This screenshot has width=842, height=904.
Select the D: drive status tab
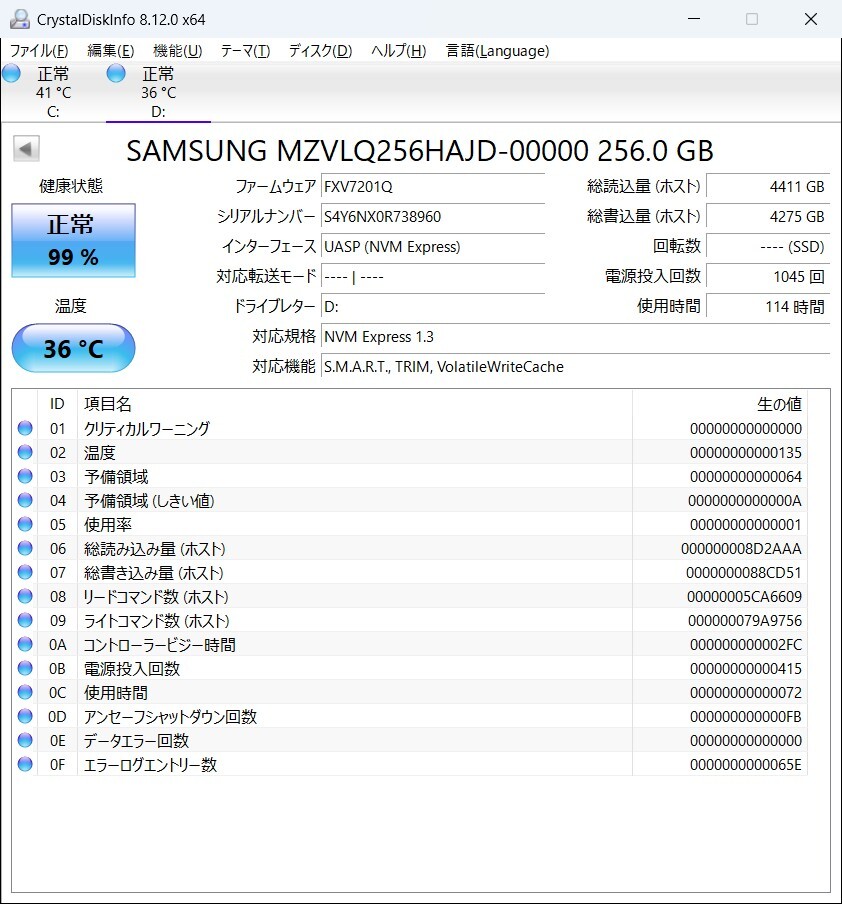point(145,92)
